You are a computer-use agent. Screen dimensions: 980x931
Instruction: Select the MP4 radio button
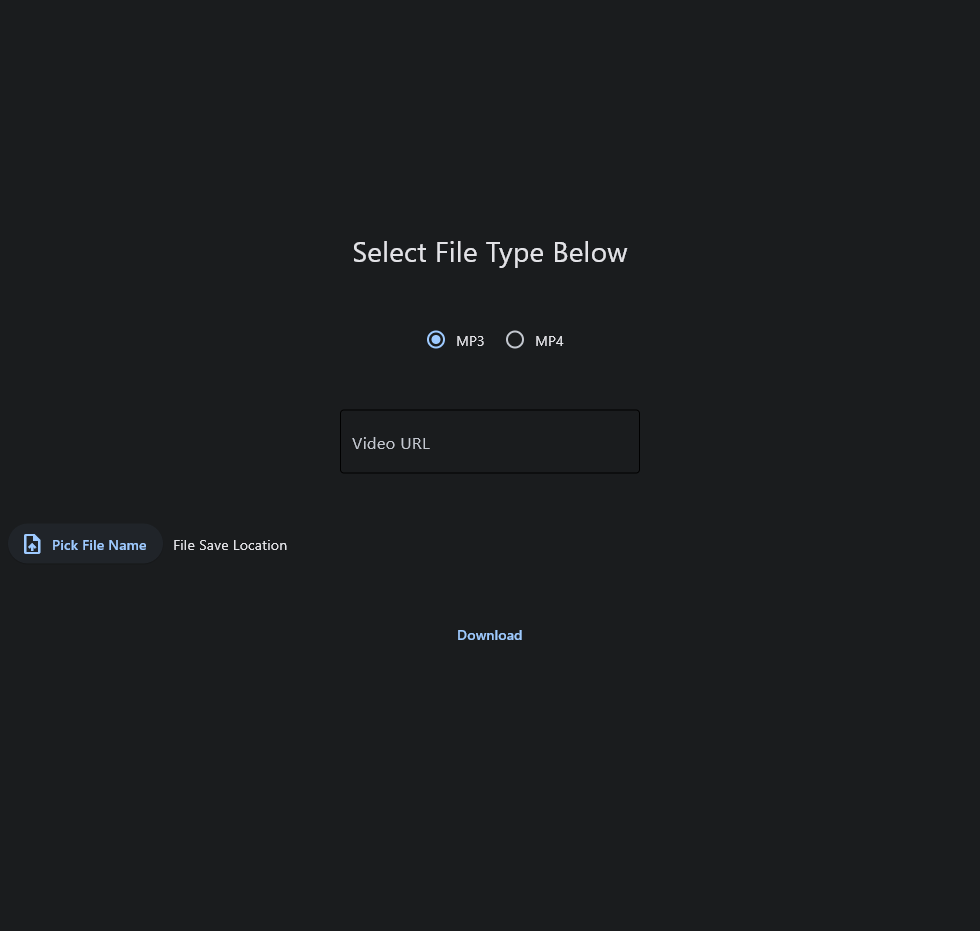(515, 340)
